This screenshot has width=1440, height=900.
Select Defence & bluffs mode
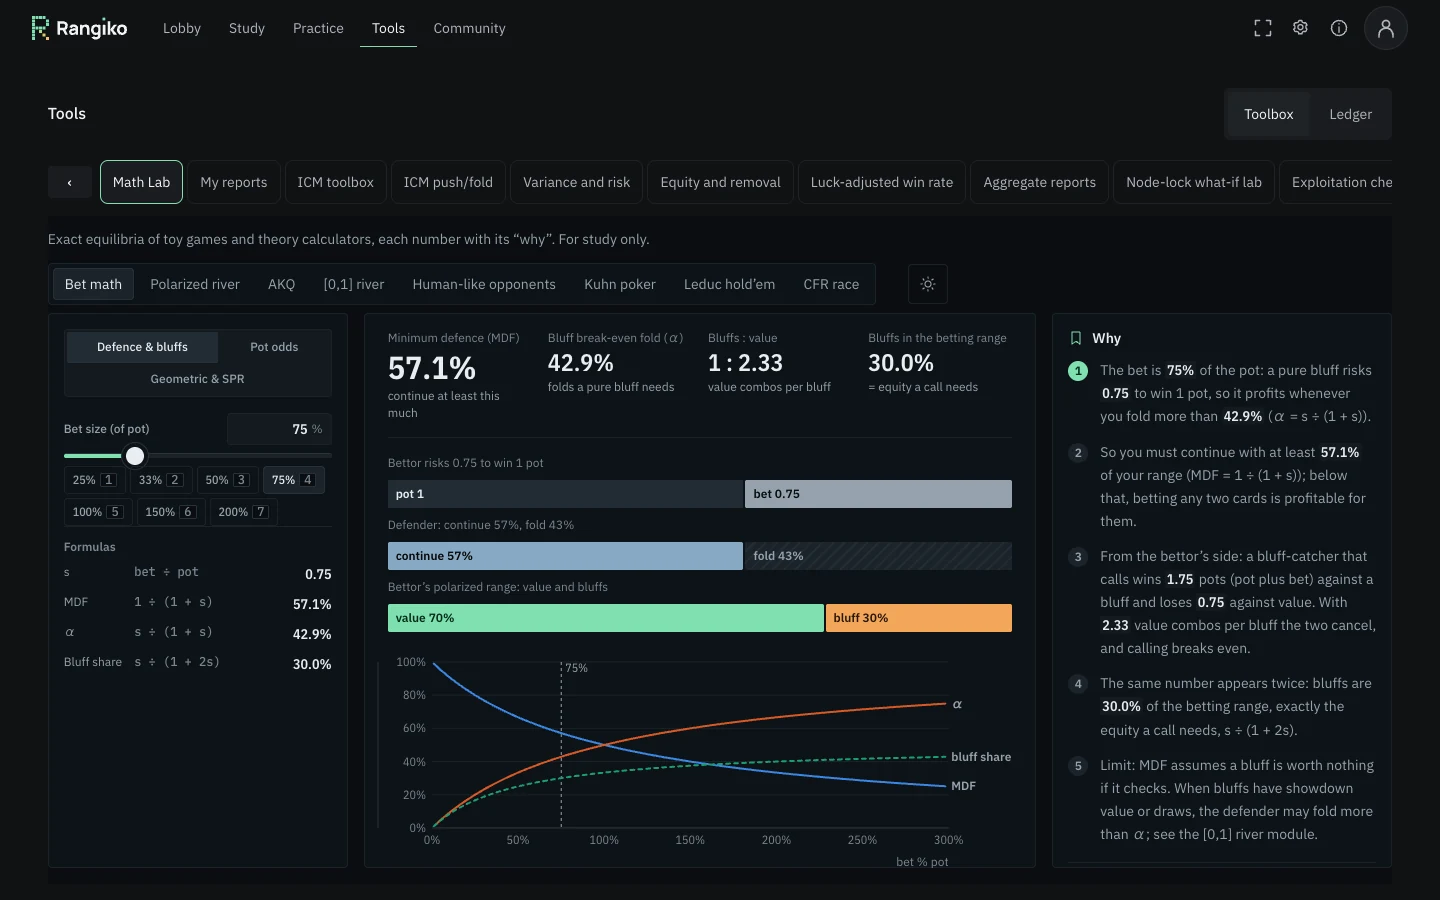point(142,347)
